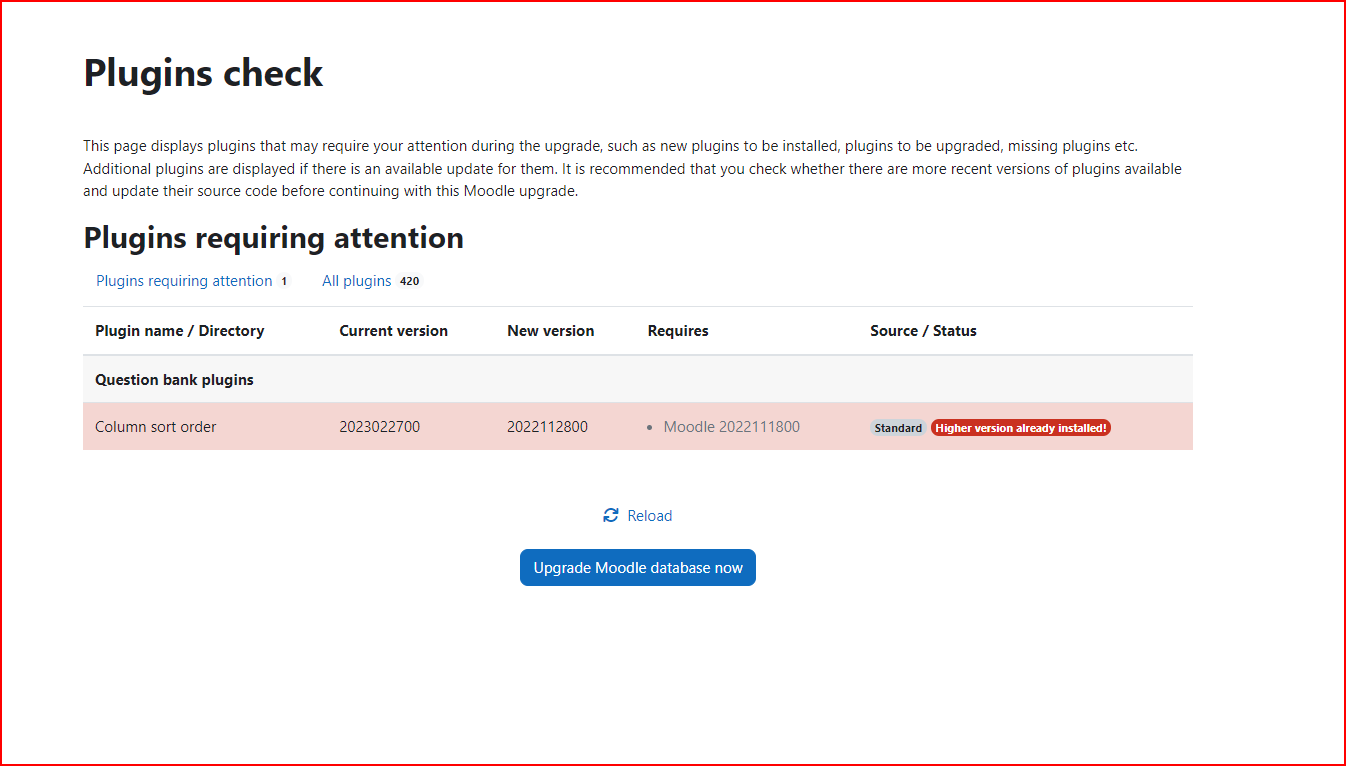Select current version value 2023022700

[380, 427]
